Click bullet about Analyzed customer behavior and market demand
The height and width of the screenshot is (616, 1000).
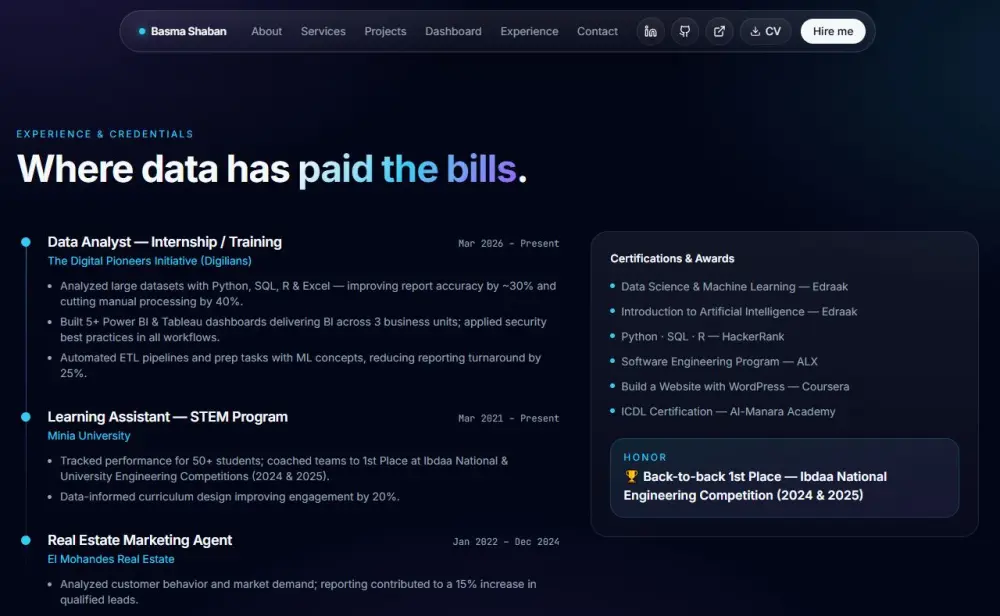coord(298,591)
